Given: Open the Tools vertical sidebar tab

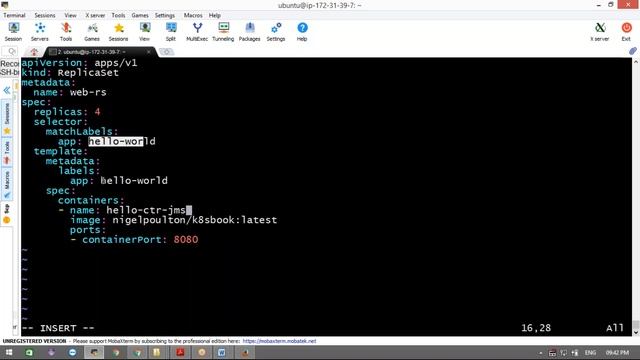Looking at the screenshot, I should [x=7, y=153].
